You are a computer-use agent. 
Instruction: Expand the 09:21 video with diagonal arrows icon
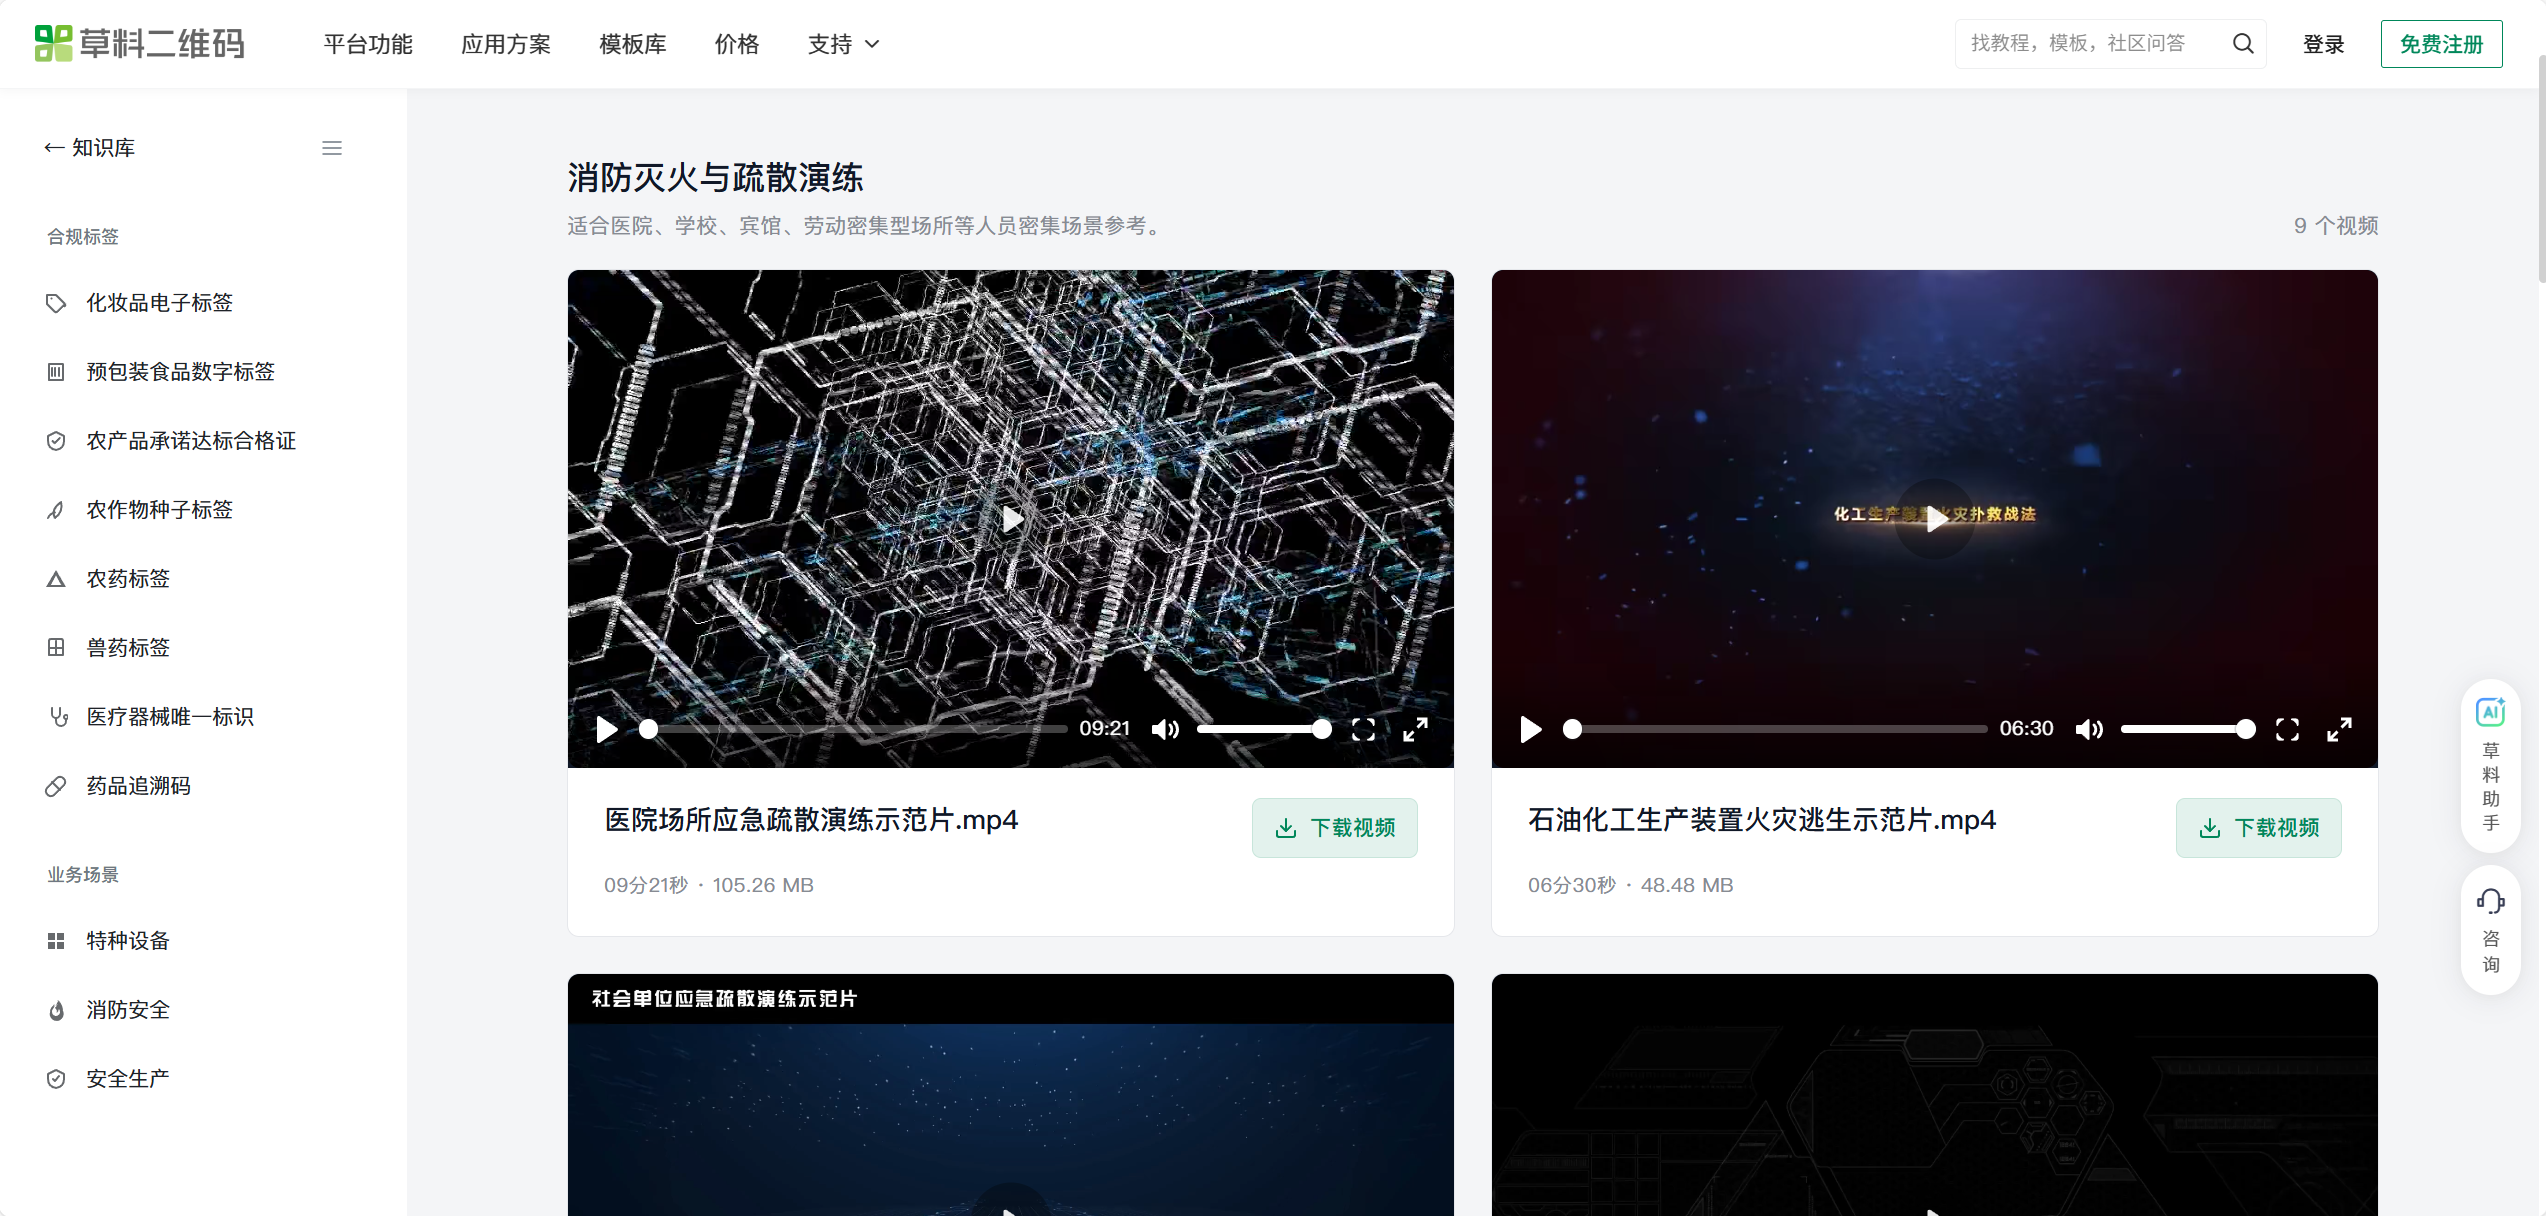tap(1415, 729)
